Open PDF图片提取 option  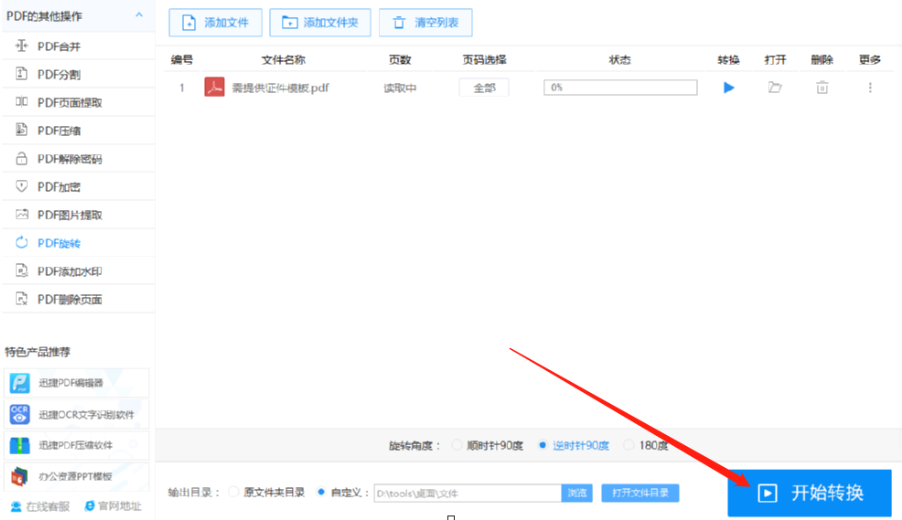point(78,215)
